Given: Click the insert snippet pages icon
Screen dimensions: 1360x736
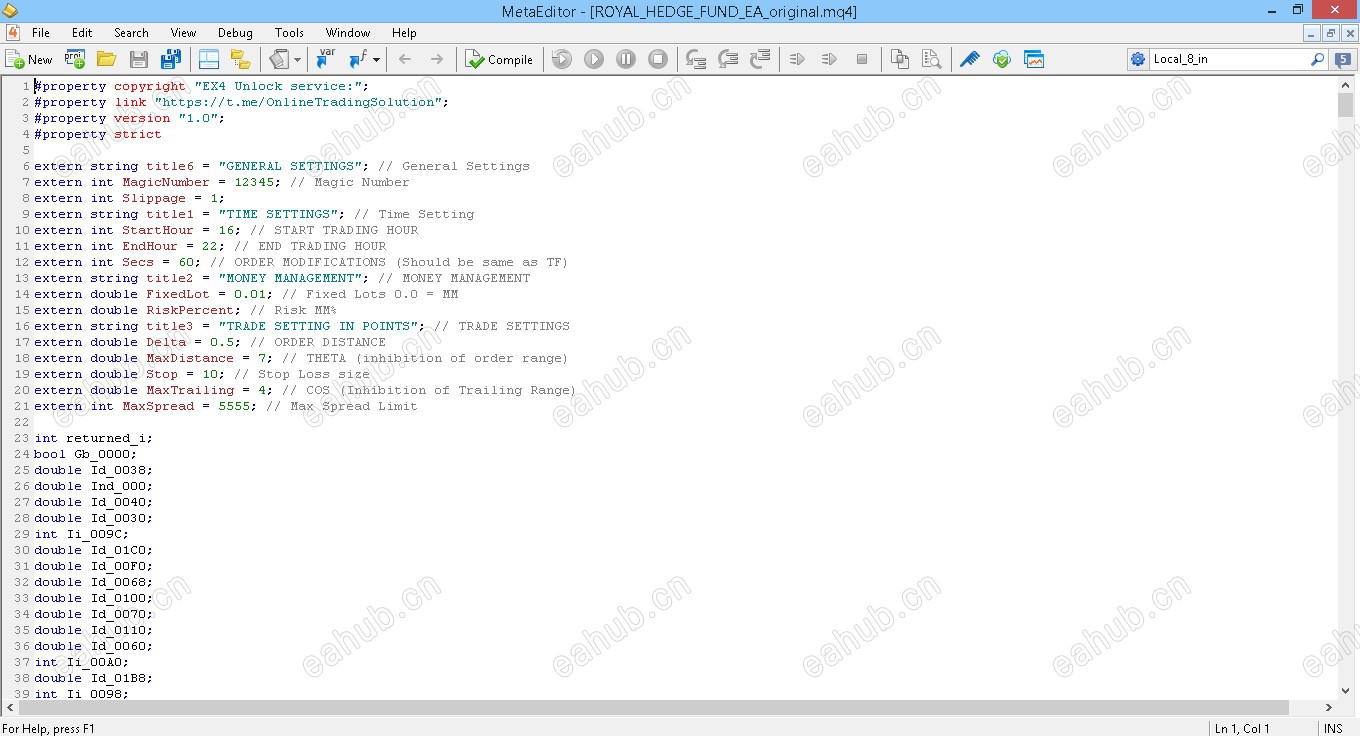Looking at the screenshot, I should coord(279,59).
